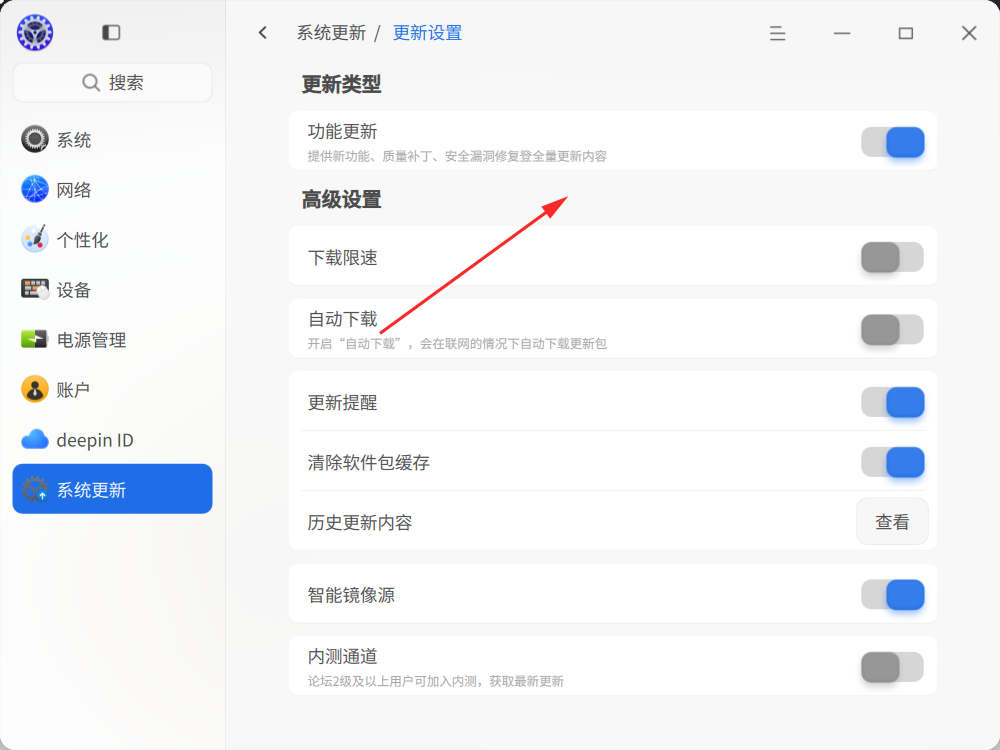Collapse the sidebar with the panel icon
Screen dimensions: 1000x750
click(111, 33)
